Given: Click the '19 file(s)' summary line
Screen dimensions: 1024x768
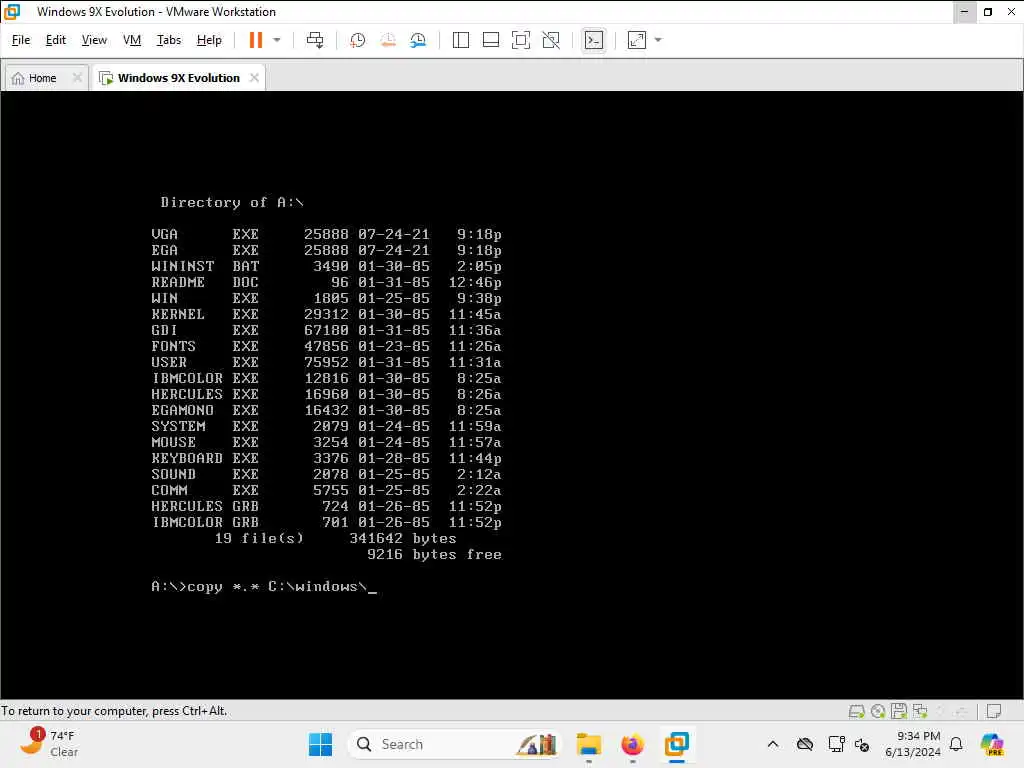Looking at the screenshot, I should tap(259, 539).
